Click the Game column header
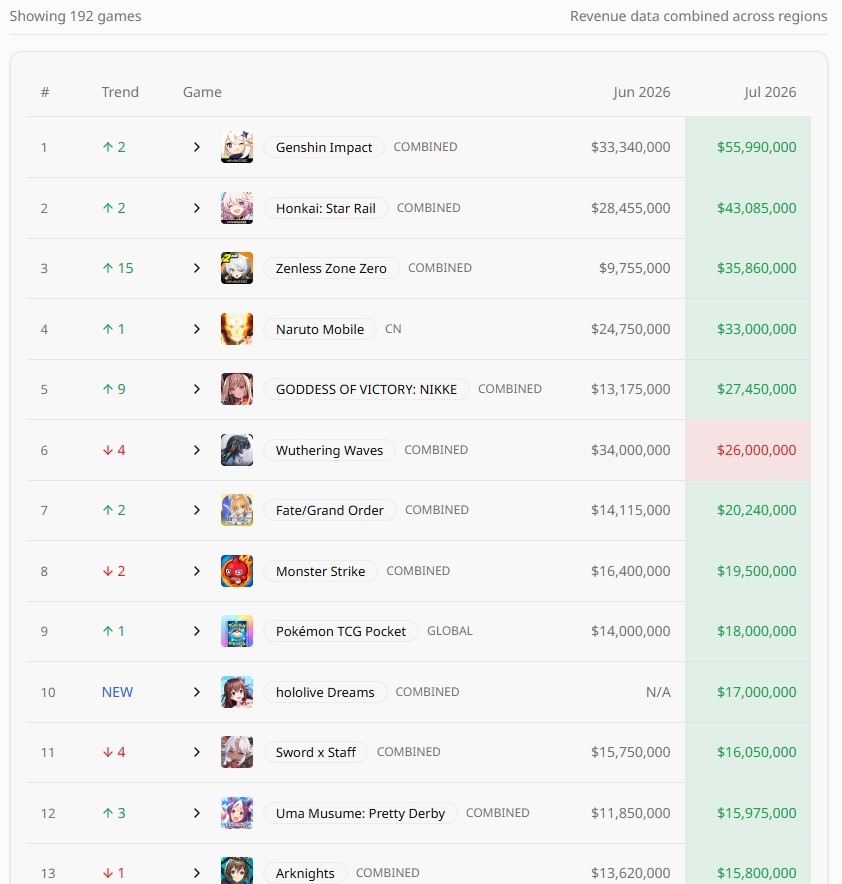 (x=202, y=92)
